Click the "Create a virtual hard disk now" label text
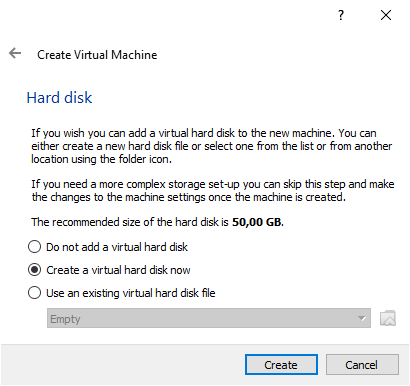Image resolution: width=410 pixels, height=386 pixels. [118, 270]
